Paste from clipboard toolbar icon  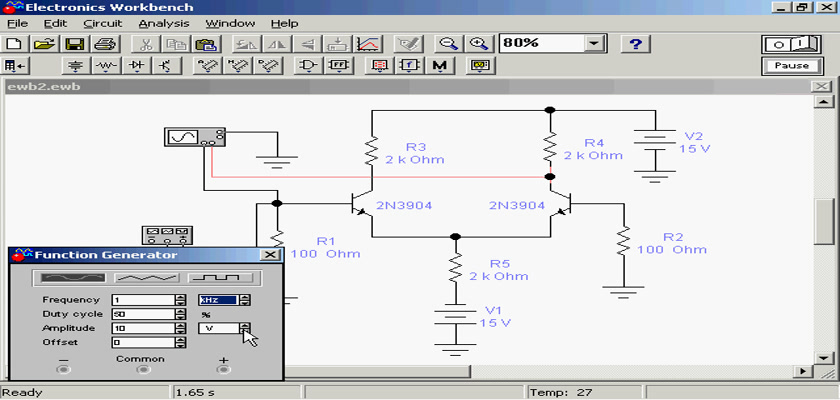[205, 44]
